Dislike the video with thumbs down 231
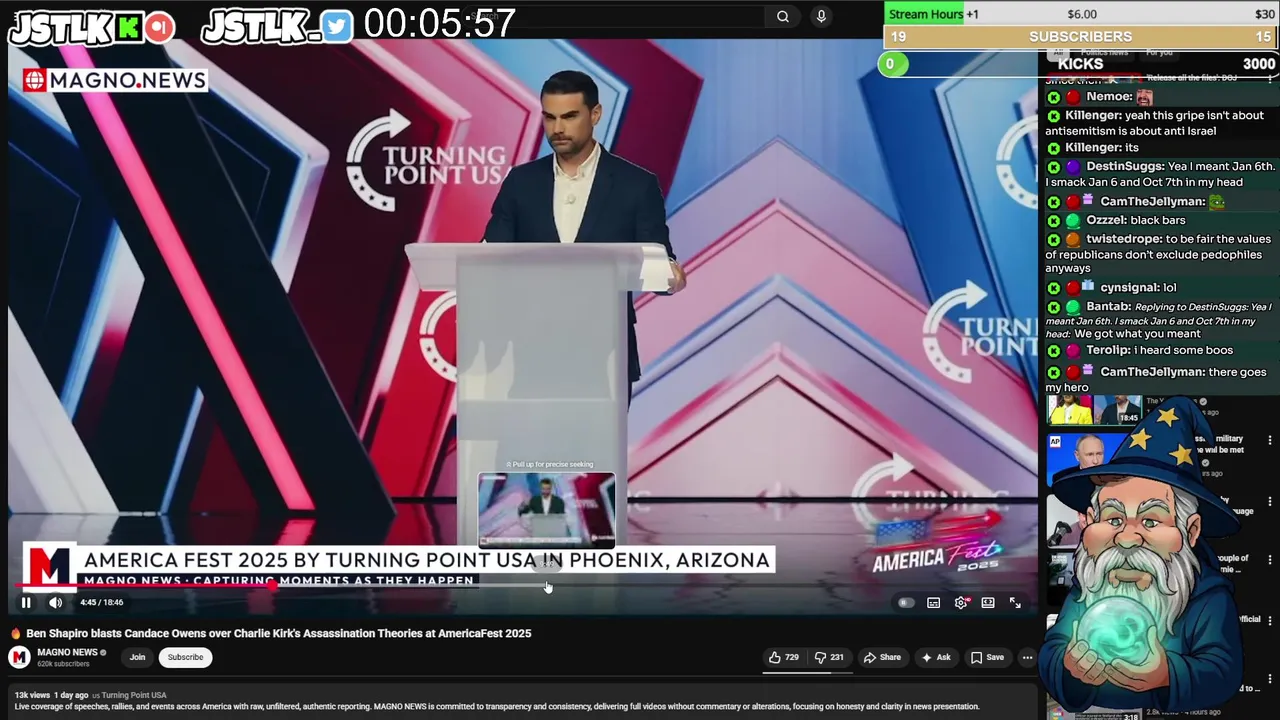Image resolution: width=1280 pixels, height=720 pixels. click(x=829, y=657)
